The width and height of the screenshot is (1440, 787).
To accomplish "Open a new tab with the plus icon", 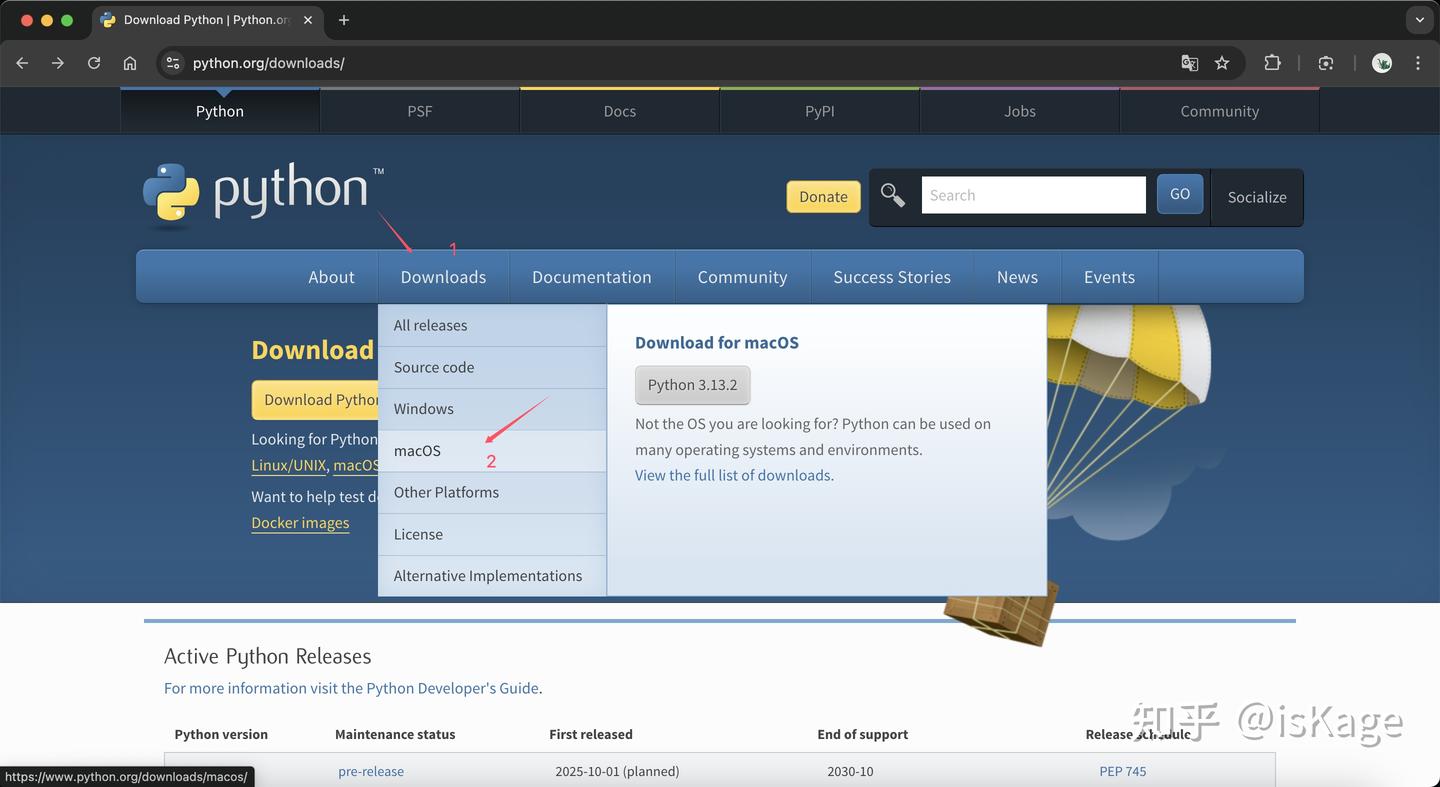I will pyautogui.click(x=344, y=20).
